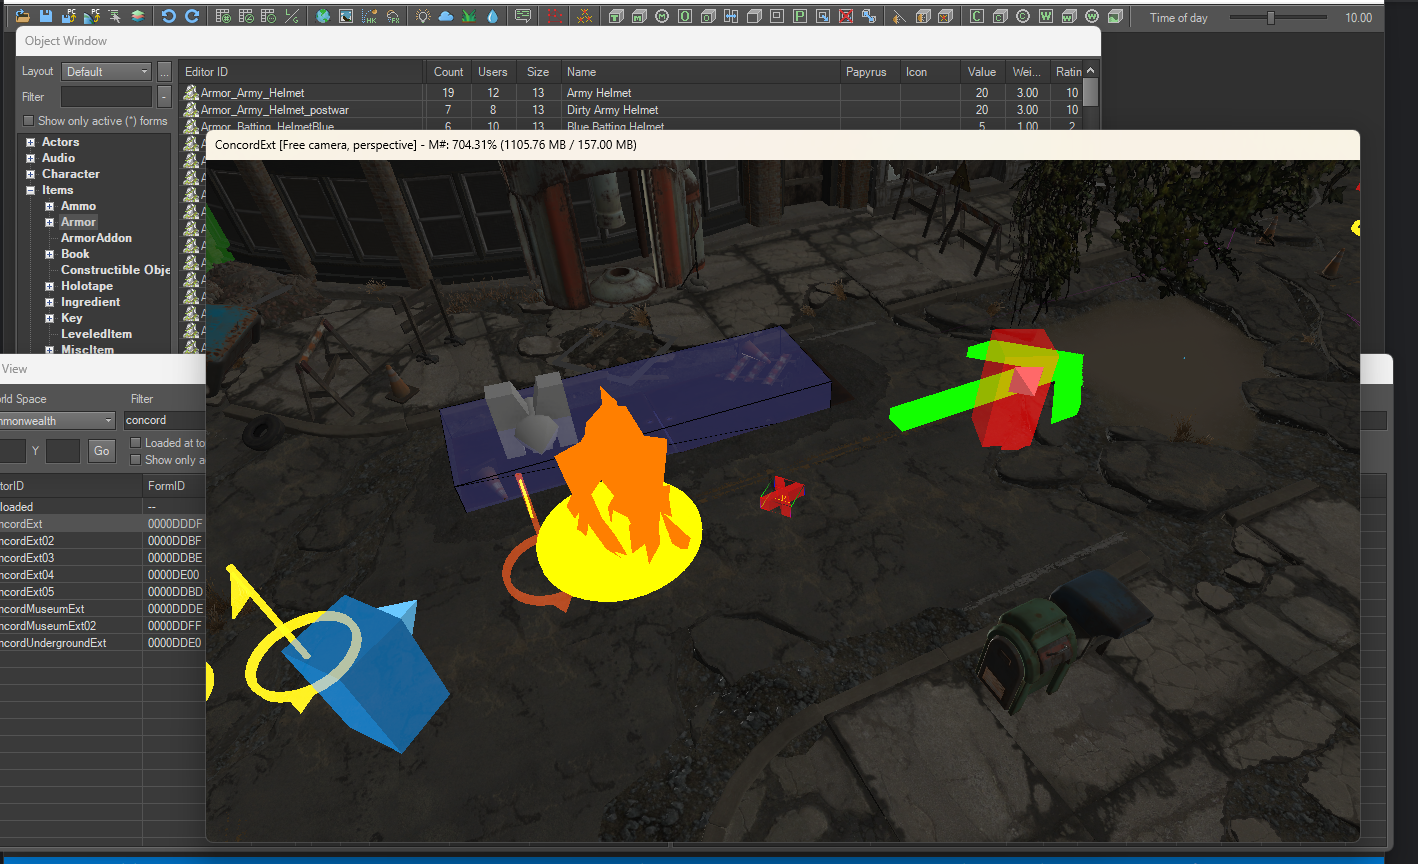Click Object Window list vertical scrollbar
Image resolution: width=1418 pixels, height=864 pixels.
tap(1091, 95)
